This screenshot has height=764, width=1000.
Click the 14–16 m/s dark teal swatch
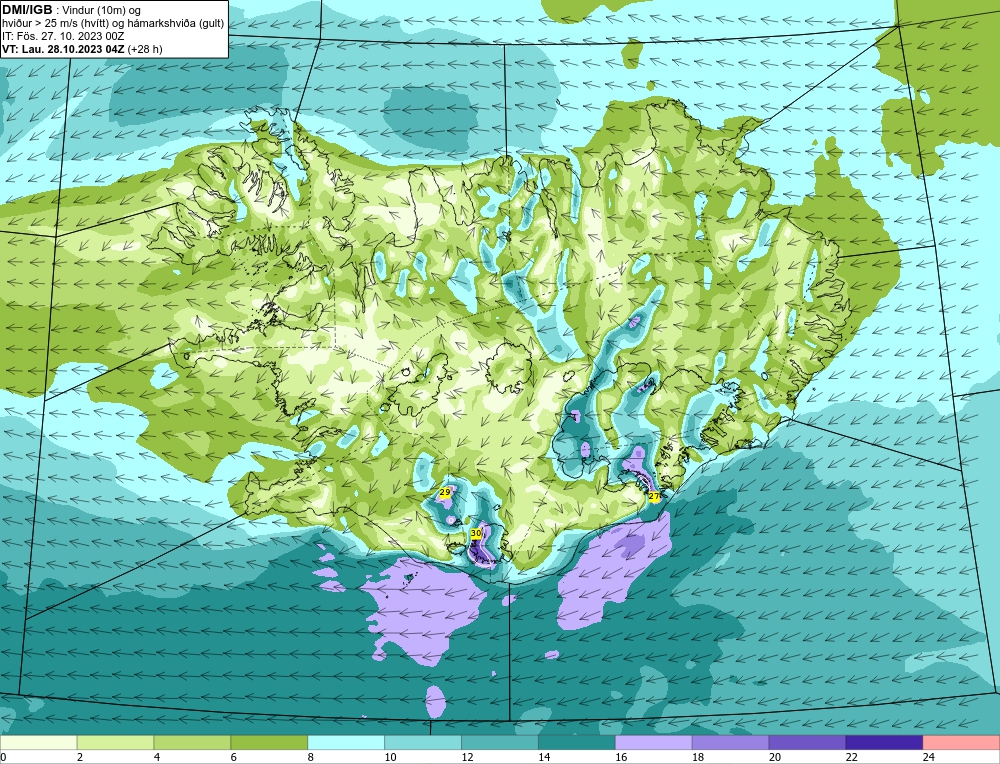coord(577,743)
